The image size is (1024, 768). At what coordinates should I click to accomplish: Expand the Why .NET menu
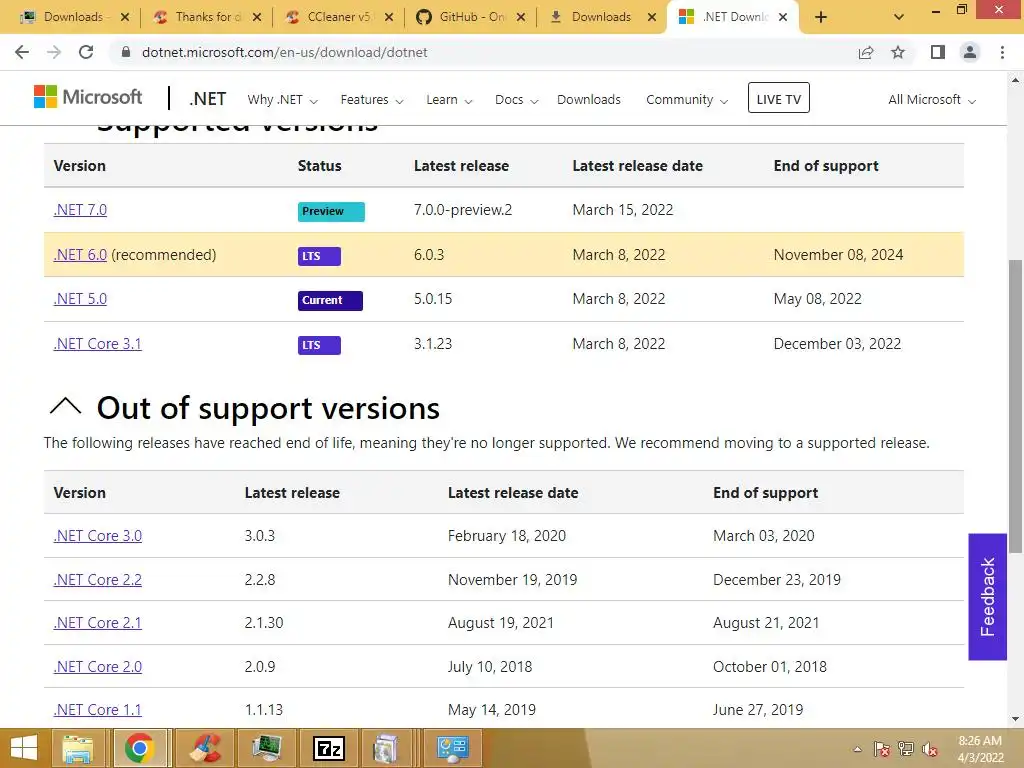pyautogui.click(x=282, y=100)
